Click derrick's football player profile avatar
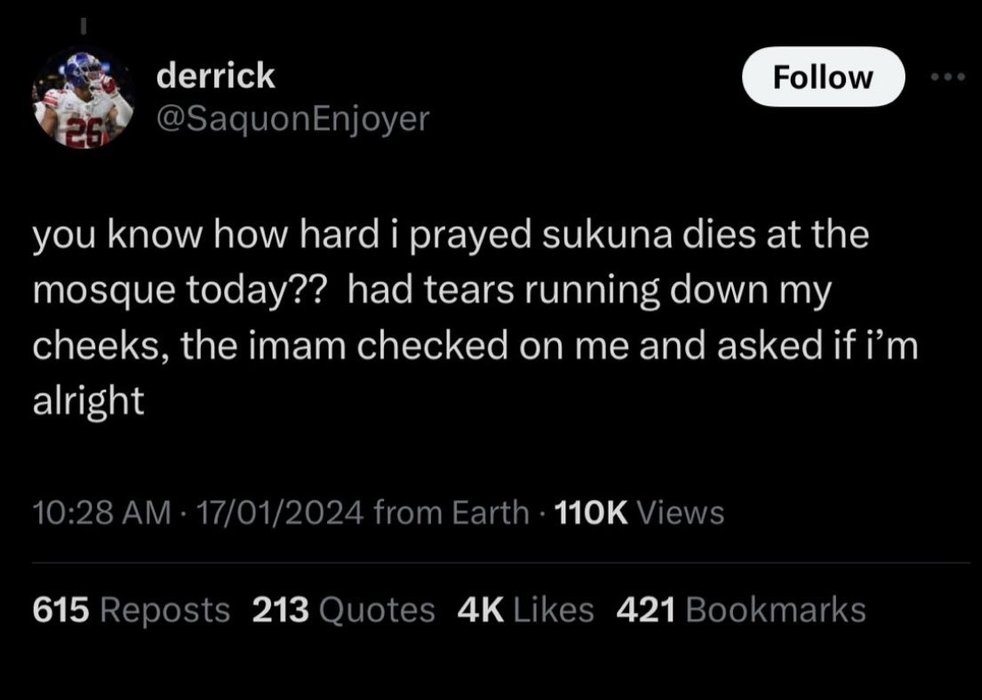This screenshot has height=700, width=982. 84,101
